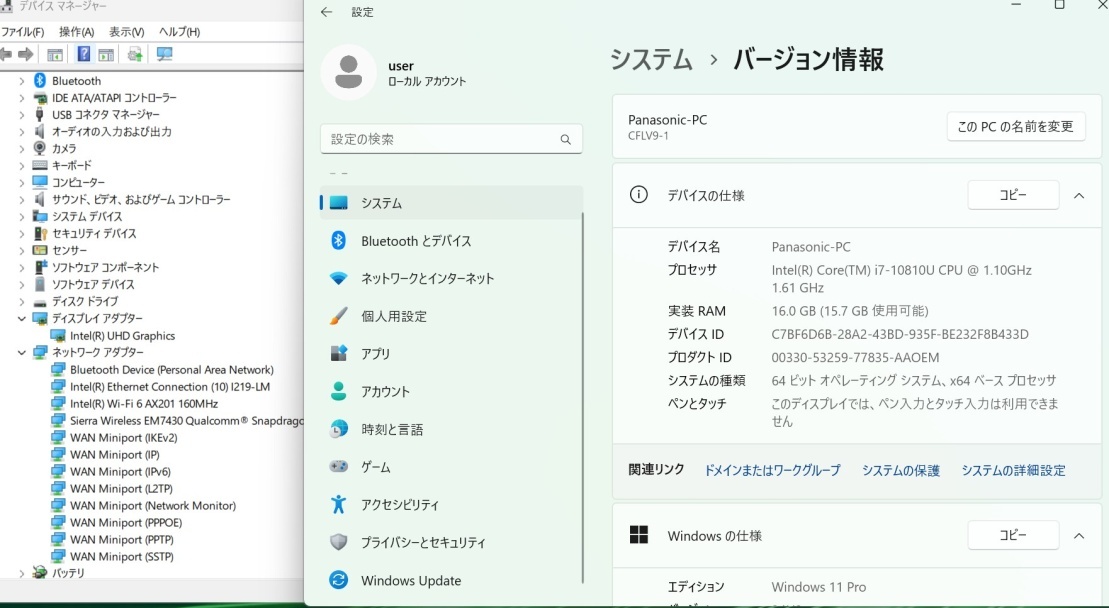Open the ヘルプ(H) menu
1109x608 pixels.
pyautogui.click(x=180, y=32)
